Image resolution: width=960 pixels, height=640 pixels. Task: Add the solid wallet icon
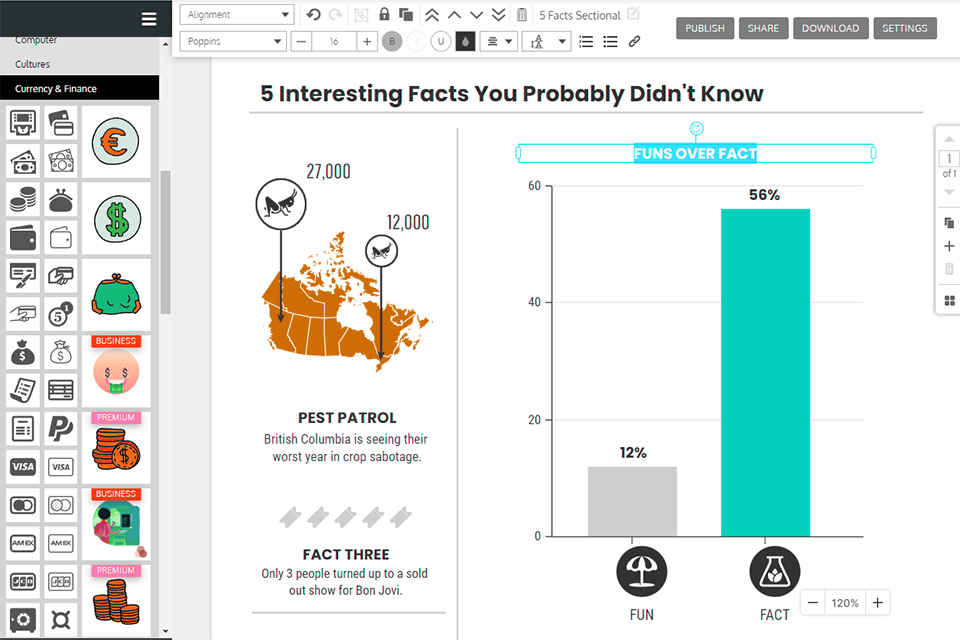tap(23, 238)
